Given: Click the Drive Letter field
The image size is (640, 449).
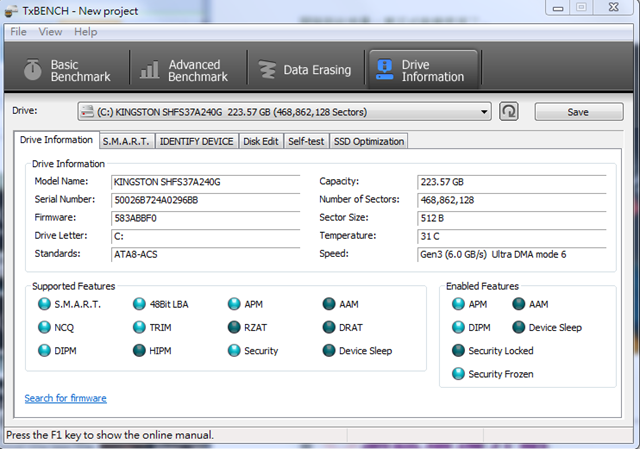Looking at the screenshot, I should click(205, 236).
